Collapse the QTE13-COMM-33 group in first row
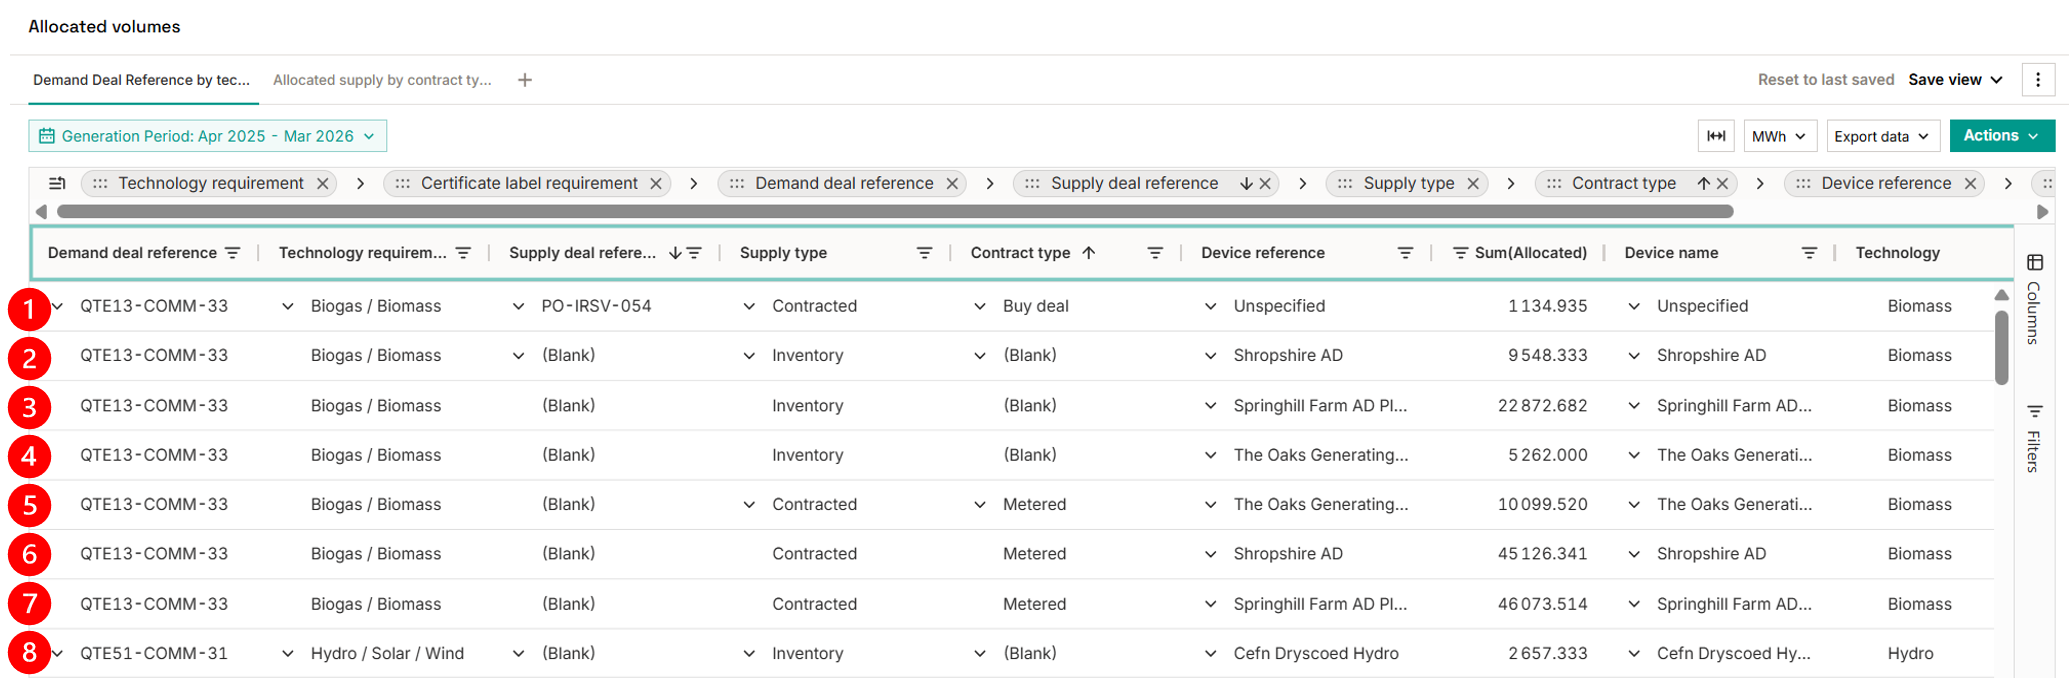The height and width of the screenshot is (682, 2071). point(58,306)
